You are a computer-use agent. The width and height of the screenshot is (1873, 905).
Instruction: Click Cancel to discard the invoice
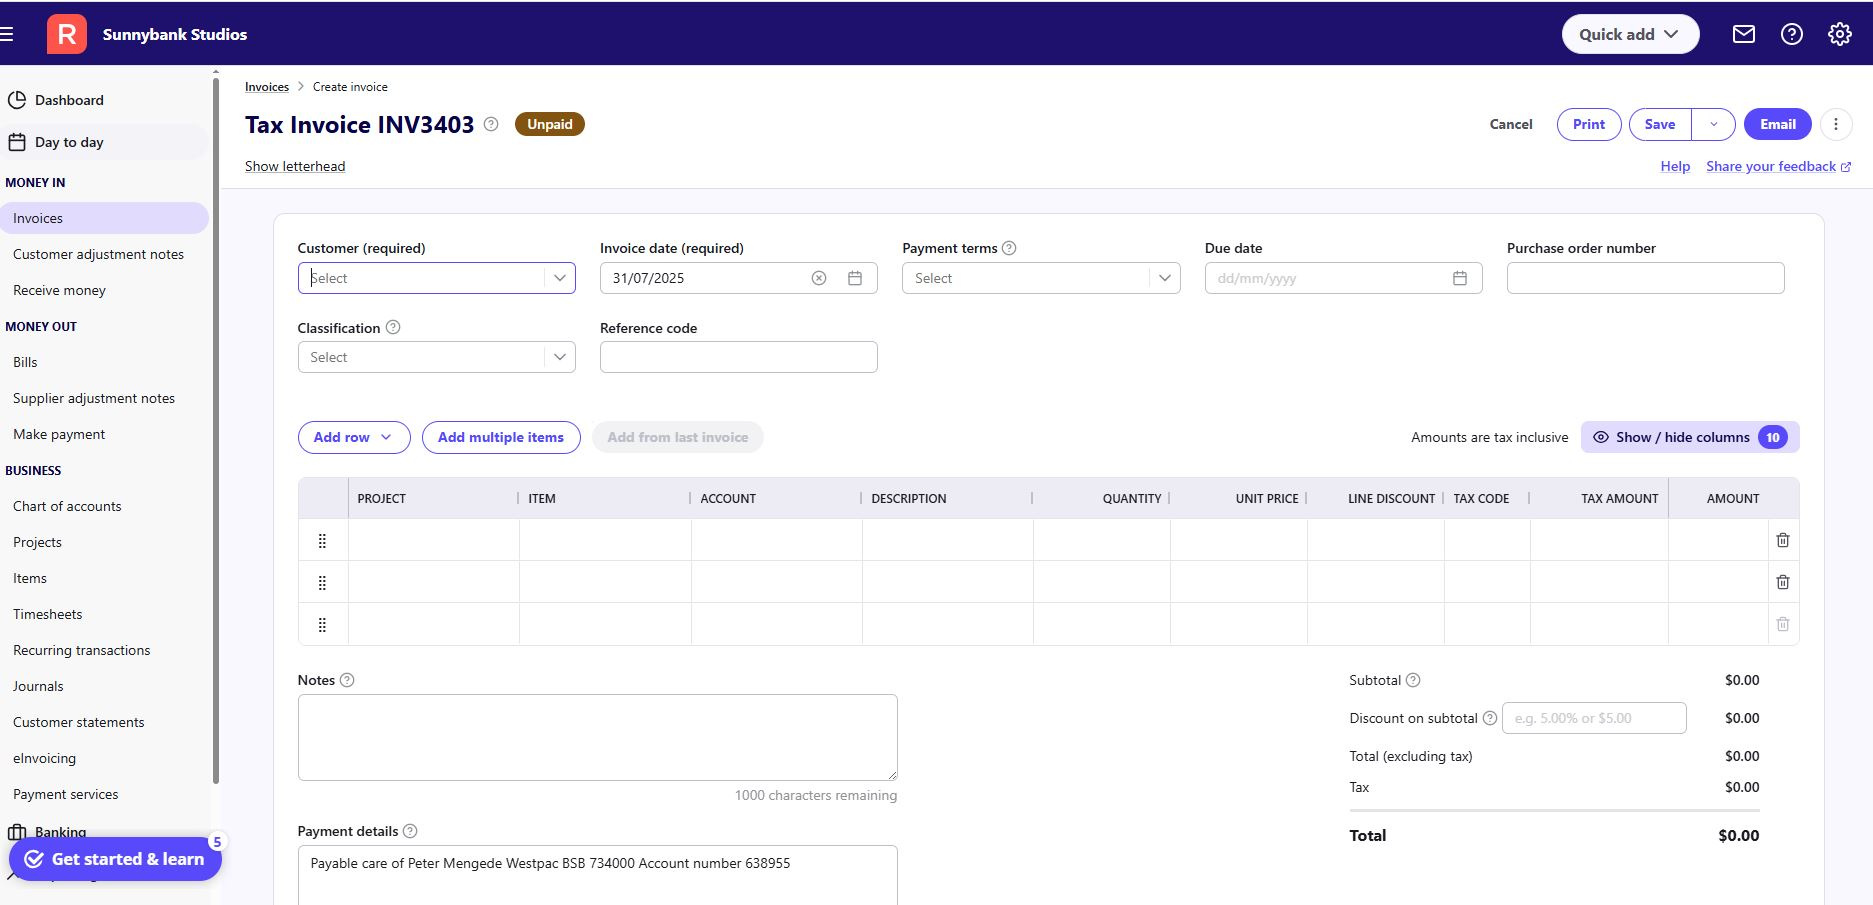(1510, 124)
